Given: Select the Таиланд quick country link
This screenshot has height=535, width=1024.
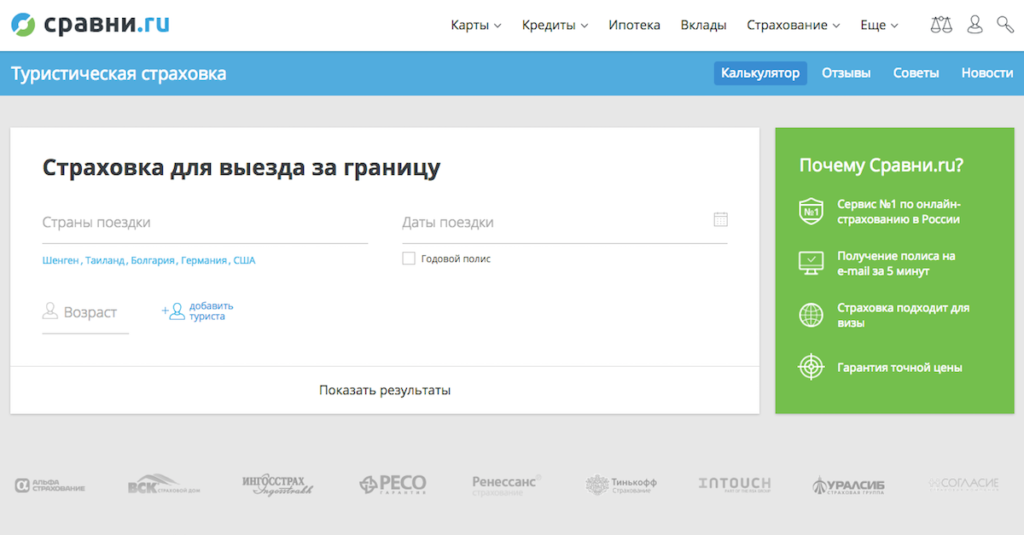Looking at the screenshot, I should (105, 260).
